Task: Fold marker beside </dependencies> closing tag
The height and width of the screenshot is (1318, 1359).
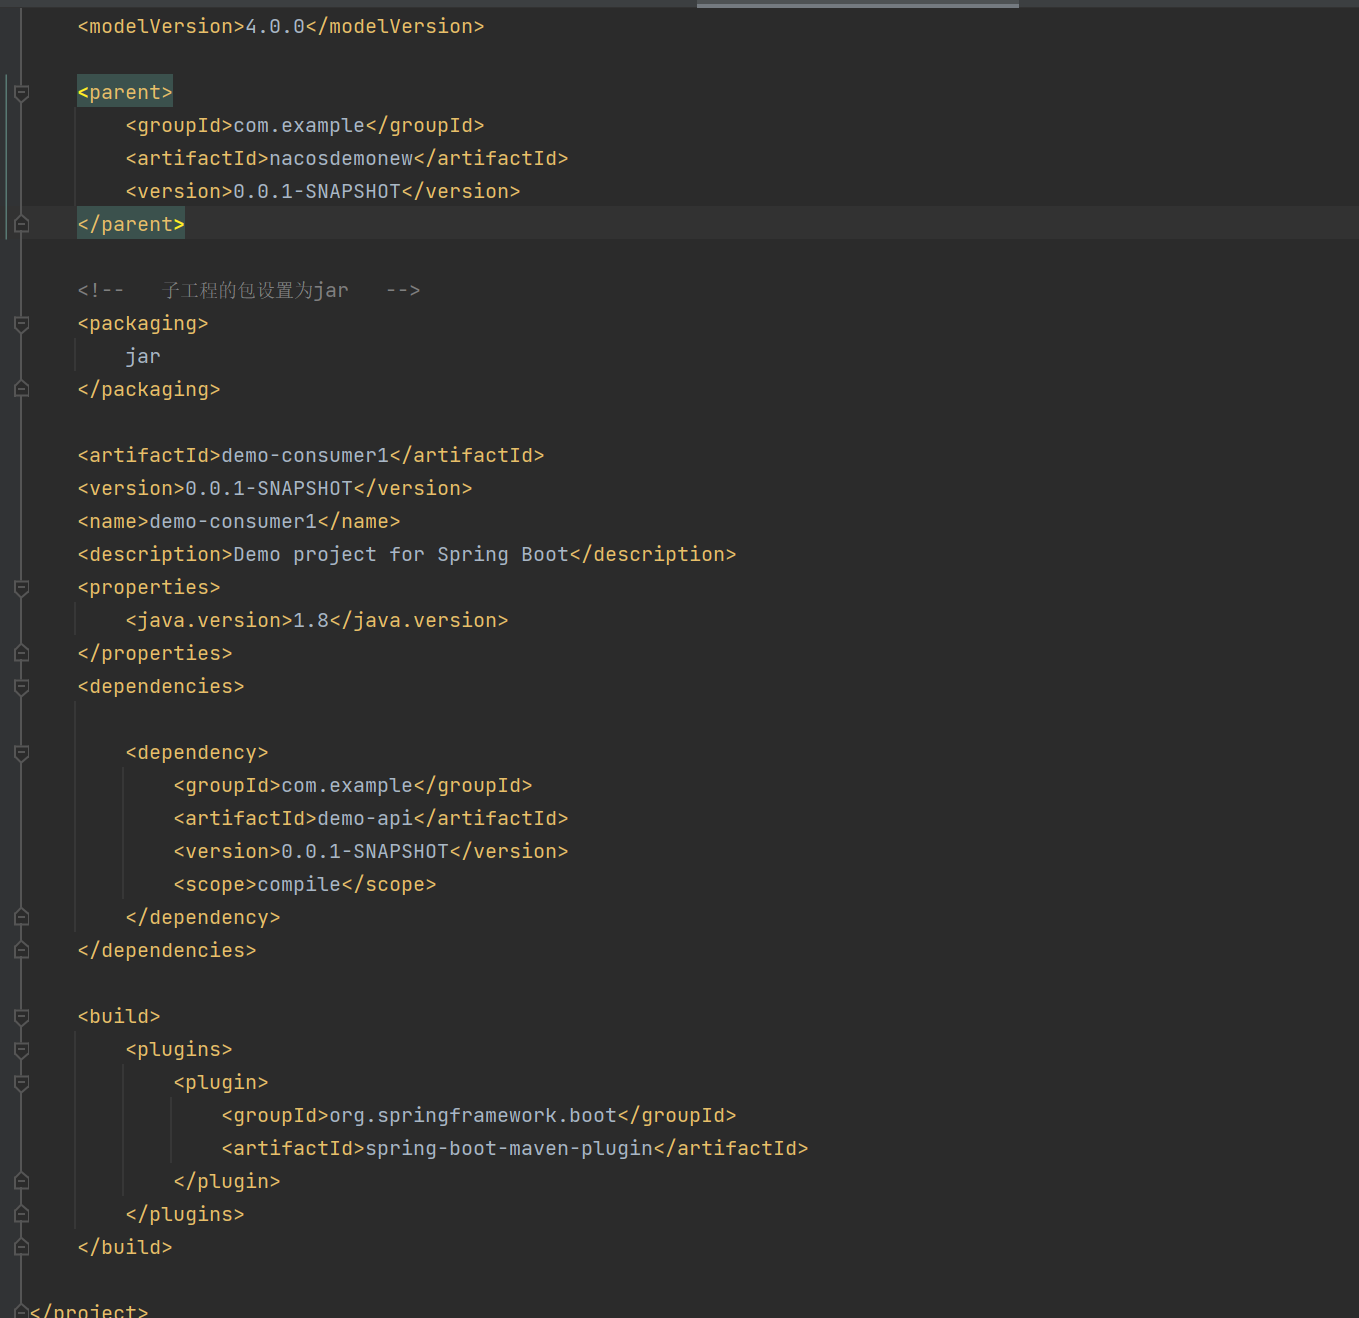Action: 21,951
